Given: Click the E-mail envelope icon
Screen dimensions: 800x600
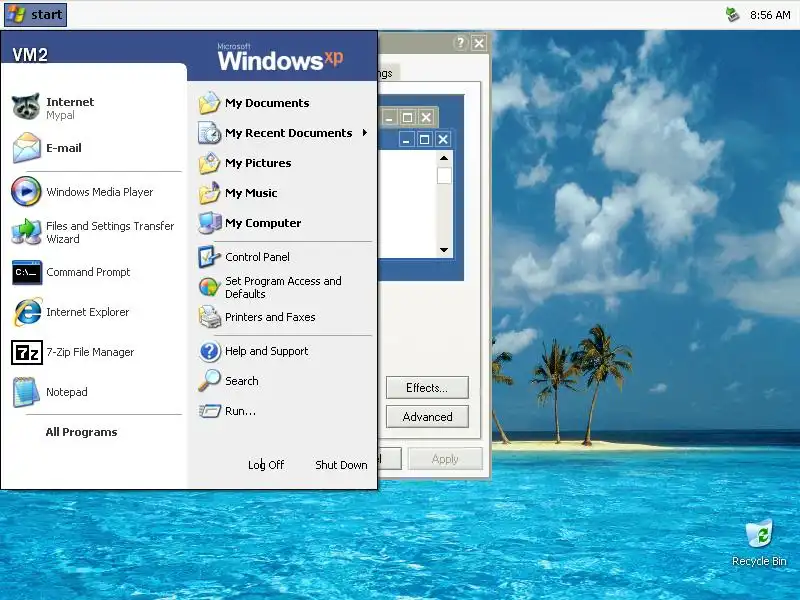Looking at the screenshot, I should [26, 147].
